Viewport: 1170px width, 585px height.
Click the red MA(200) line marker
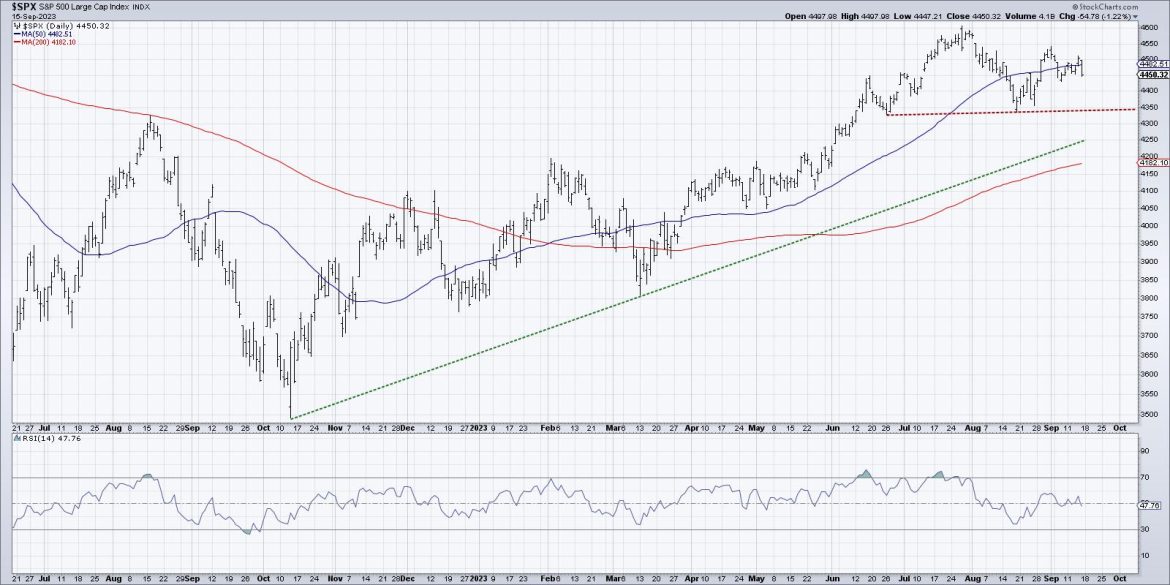pyautogui.click(x=16, y=41)
